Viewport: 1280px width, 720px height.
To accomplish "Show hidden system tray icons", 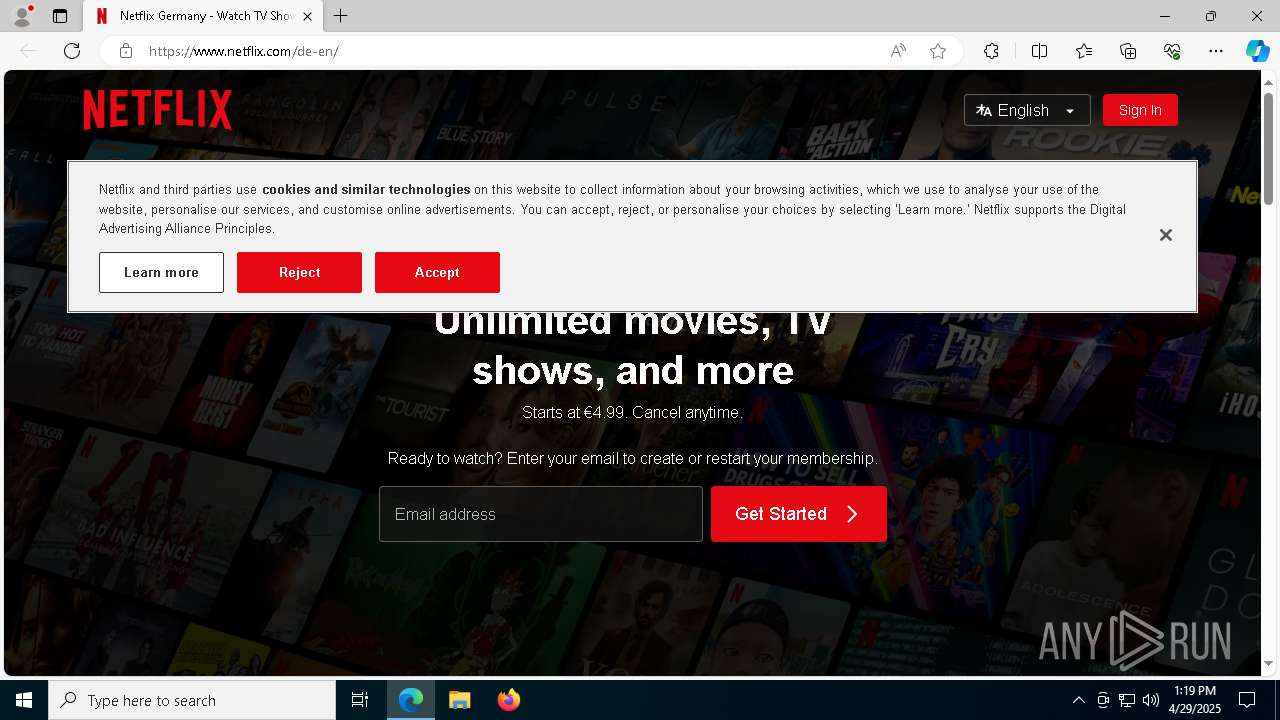I will coord(1078,700).
